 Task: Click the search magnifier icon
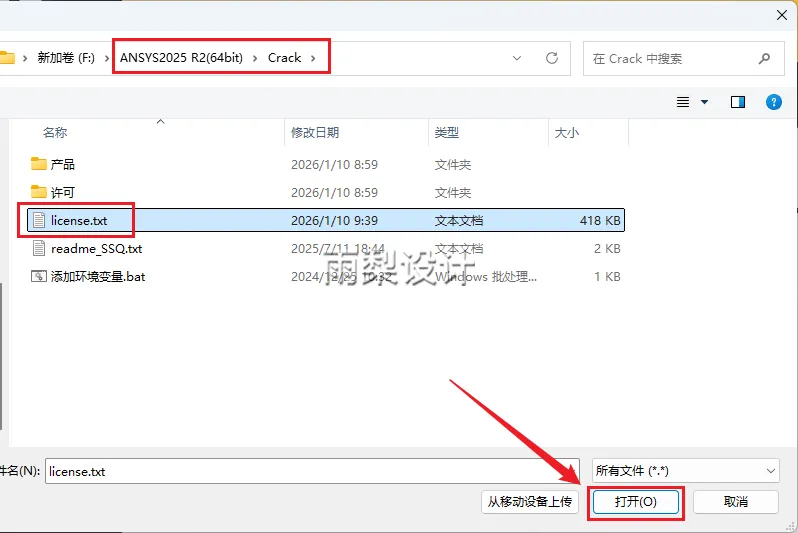coord(764,59)
